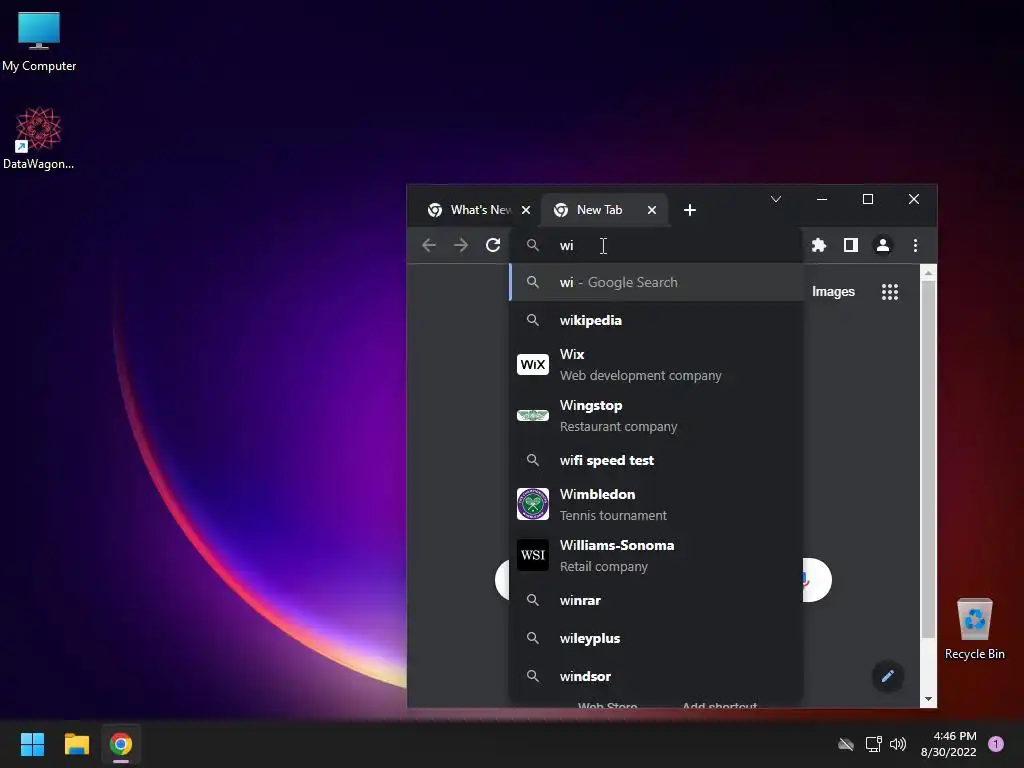Choose the Wingstop Restaurant company suggestion
Viewport: 1024px width, 768px height.
pyautogui.click(x=656, y=415)
